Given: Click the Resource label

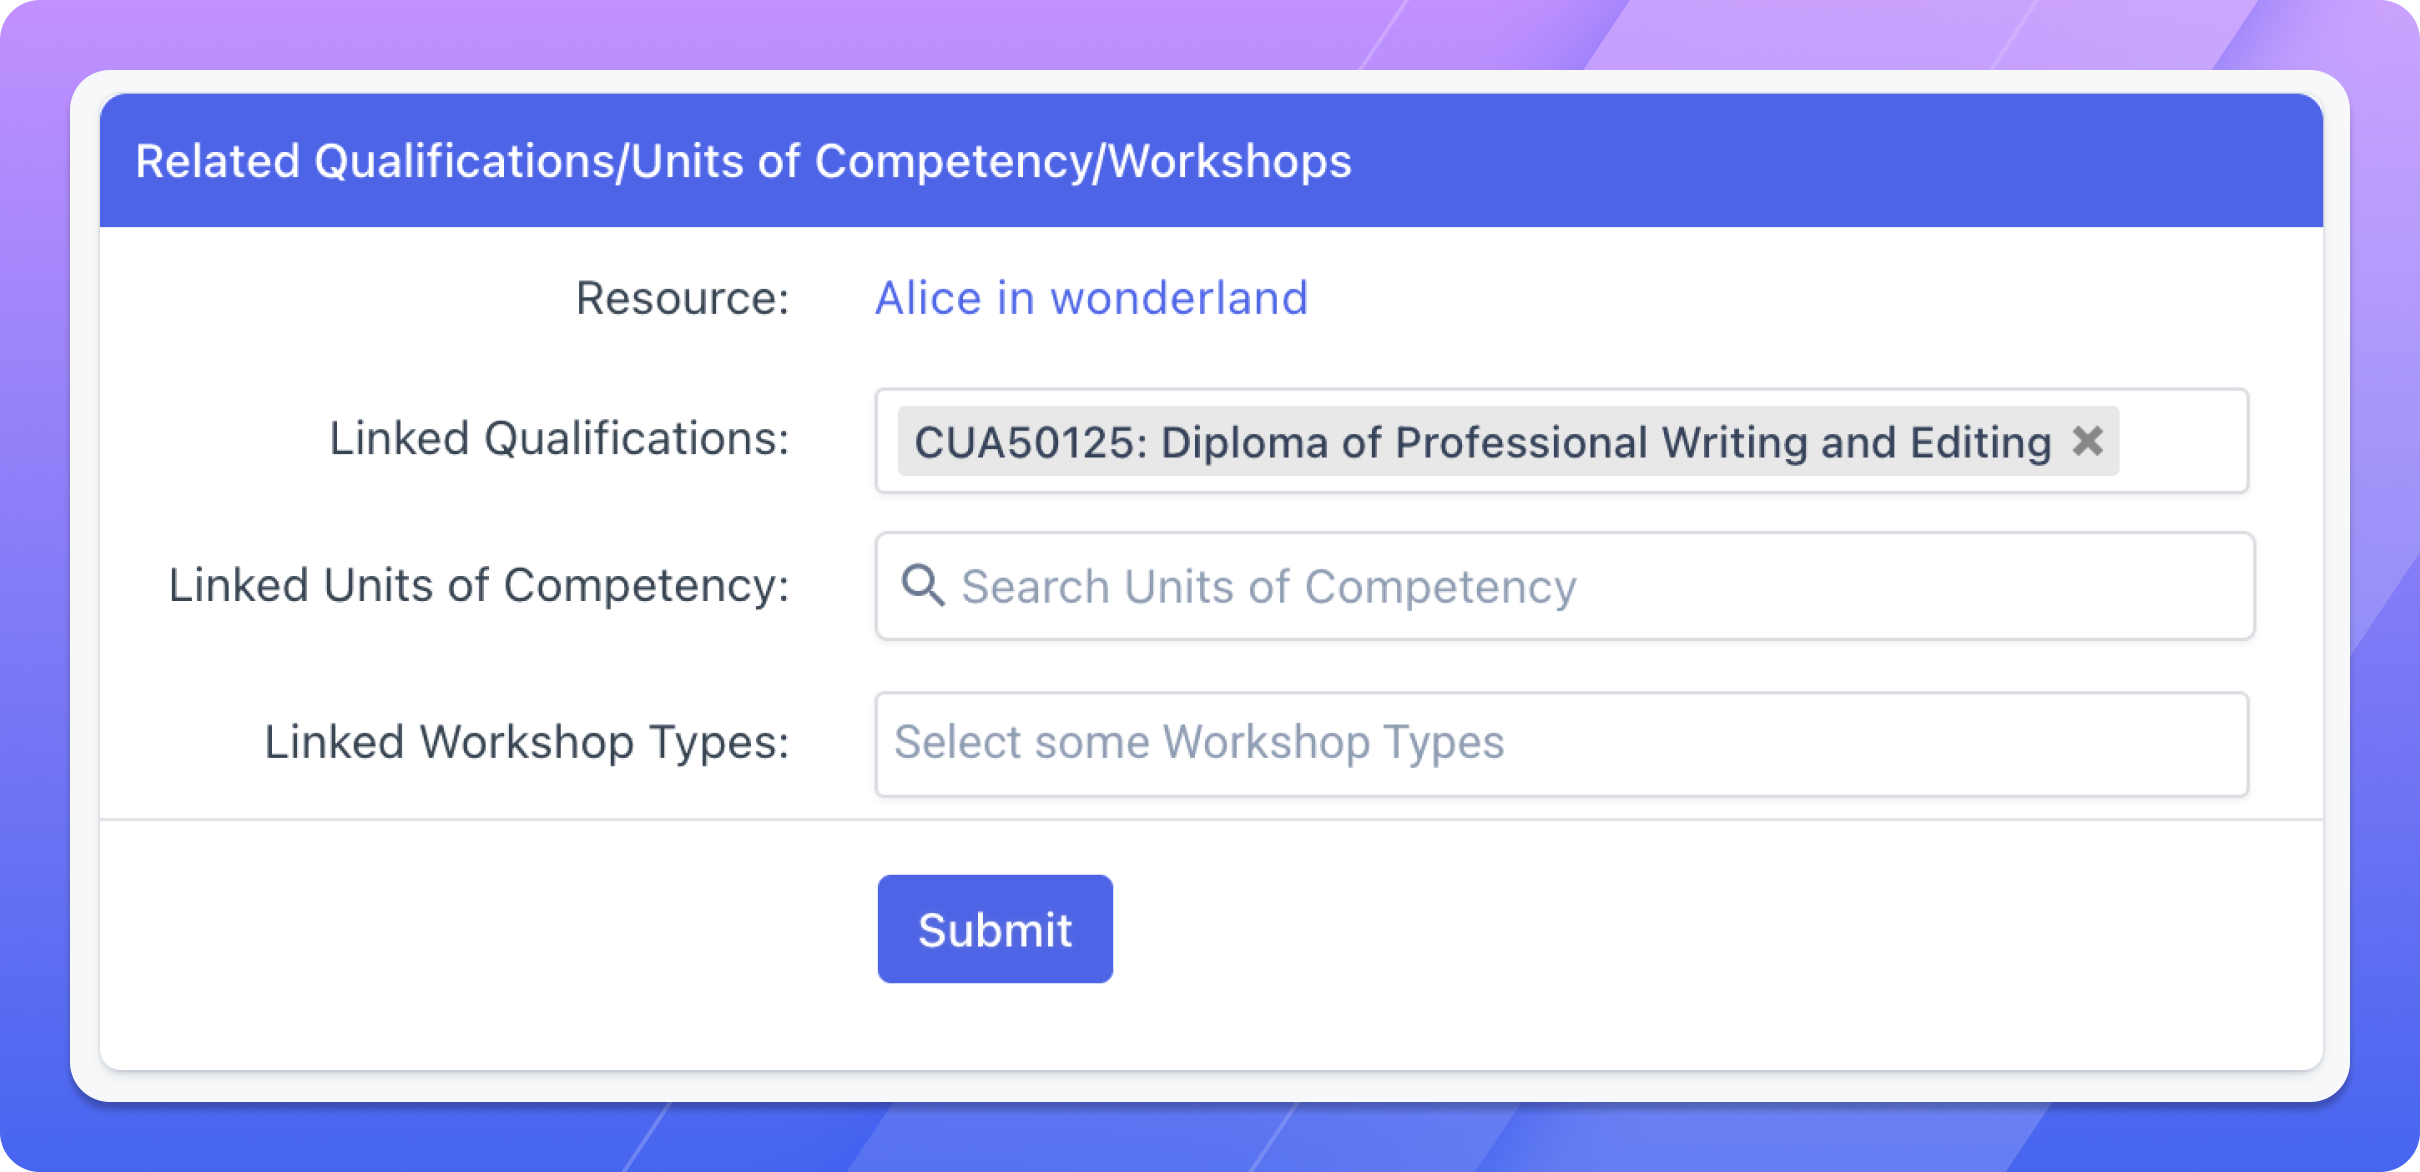Looking at the screenshot, I should [x=682, y=298].
